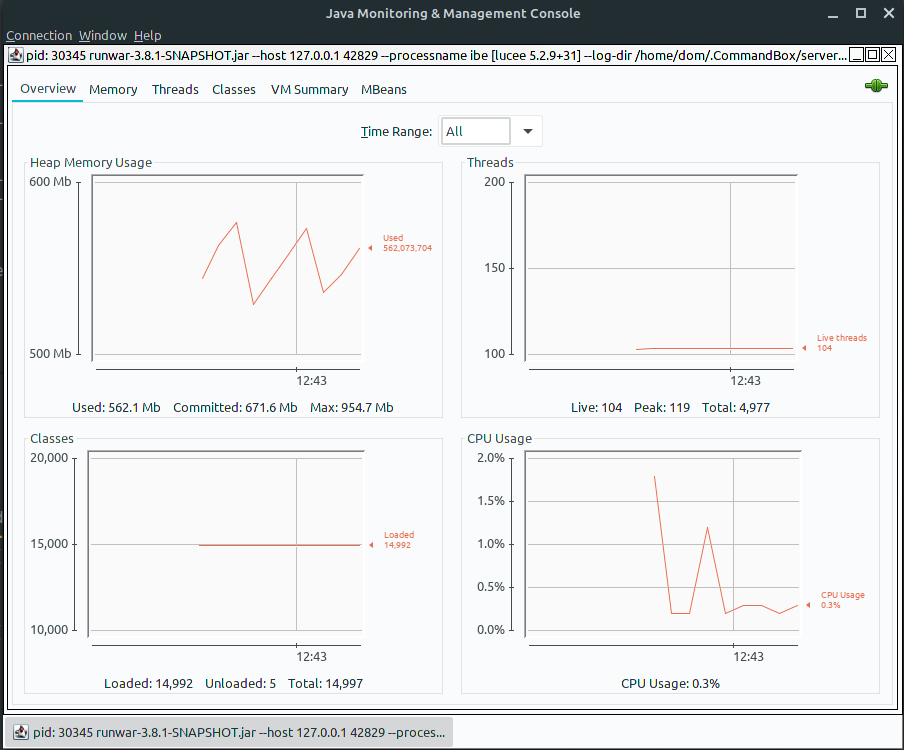Switch to the Classes tab
The height and width of the screenshot is (750, 904).
[233, 90]
